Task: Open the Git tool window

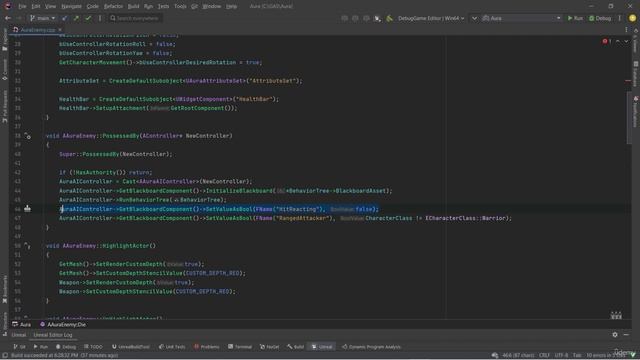Action: [x=19, y=347]
